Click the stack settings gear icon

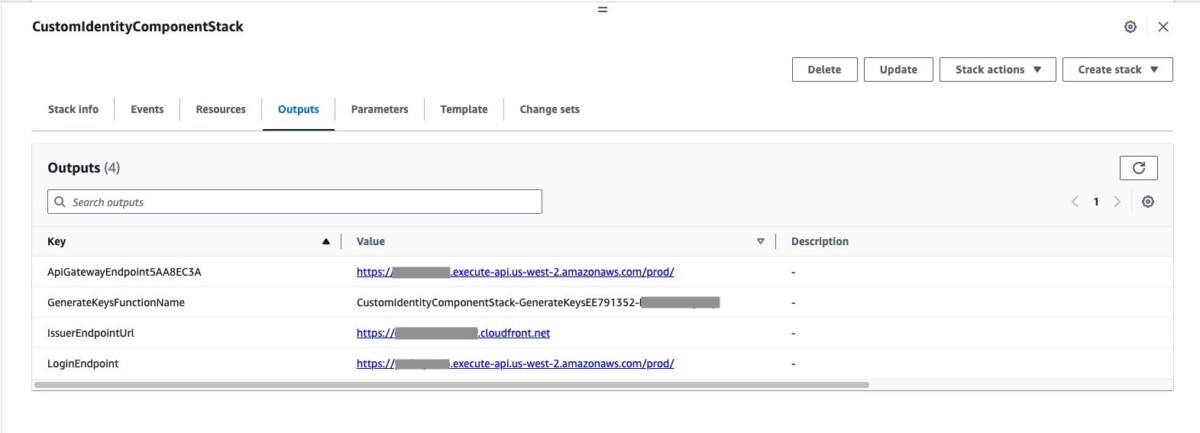pos(1130,27)
